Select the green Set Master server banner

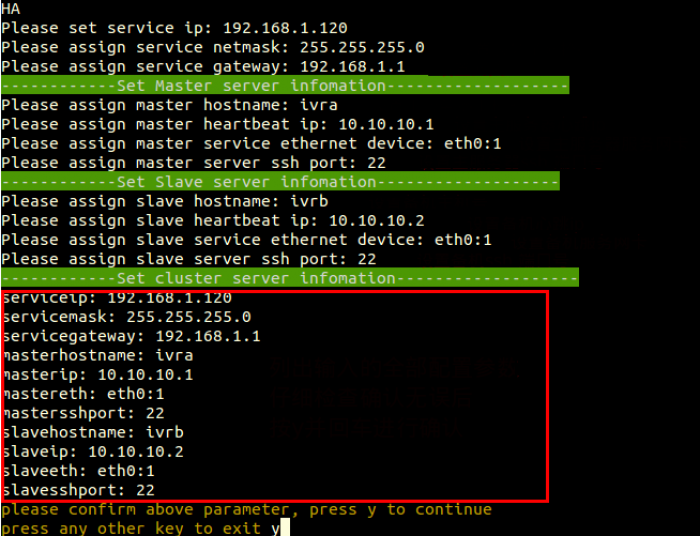[284, 86]
